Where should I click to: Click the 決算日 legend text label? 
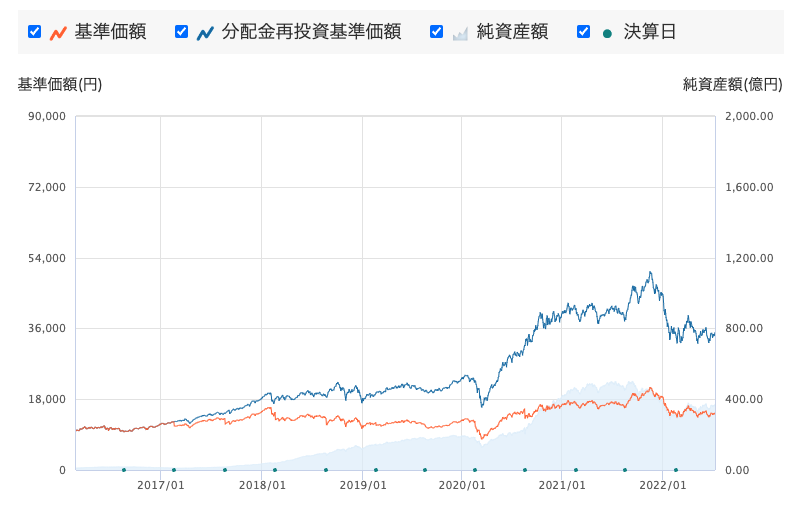coord(650,32)
